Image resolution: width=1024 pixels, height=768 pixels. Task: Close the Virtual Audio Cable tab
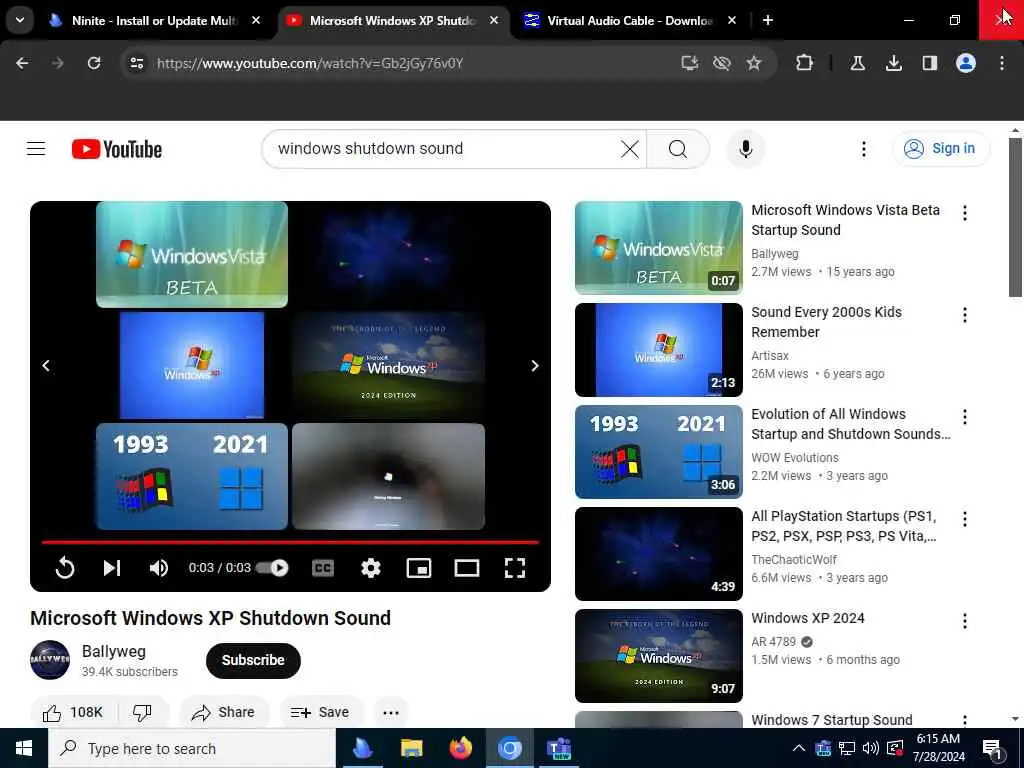pos(731,20)
